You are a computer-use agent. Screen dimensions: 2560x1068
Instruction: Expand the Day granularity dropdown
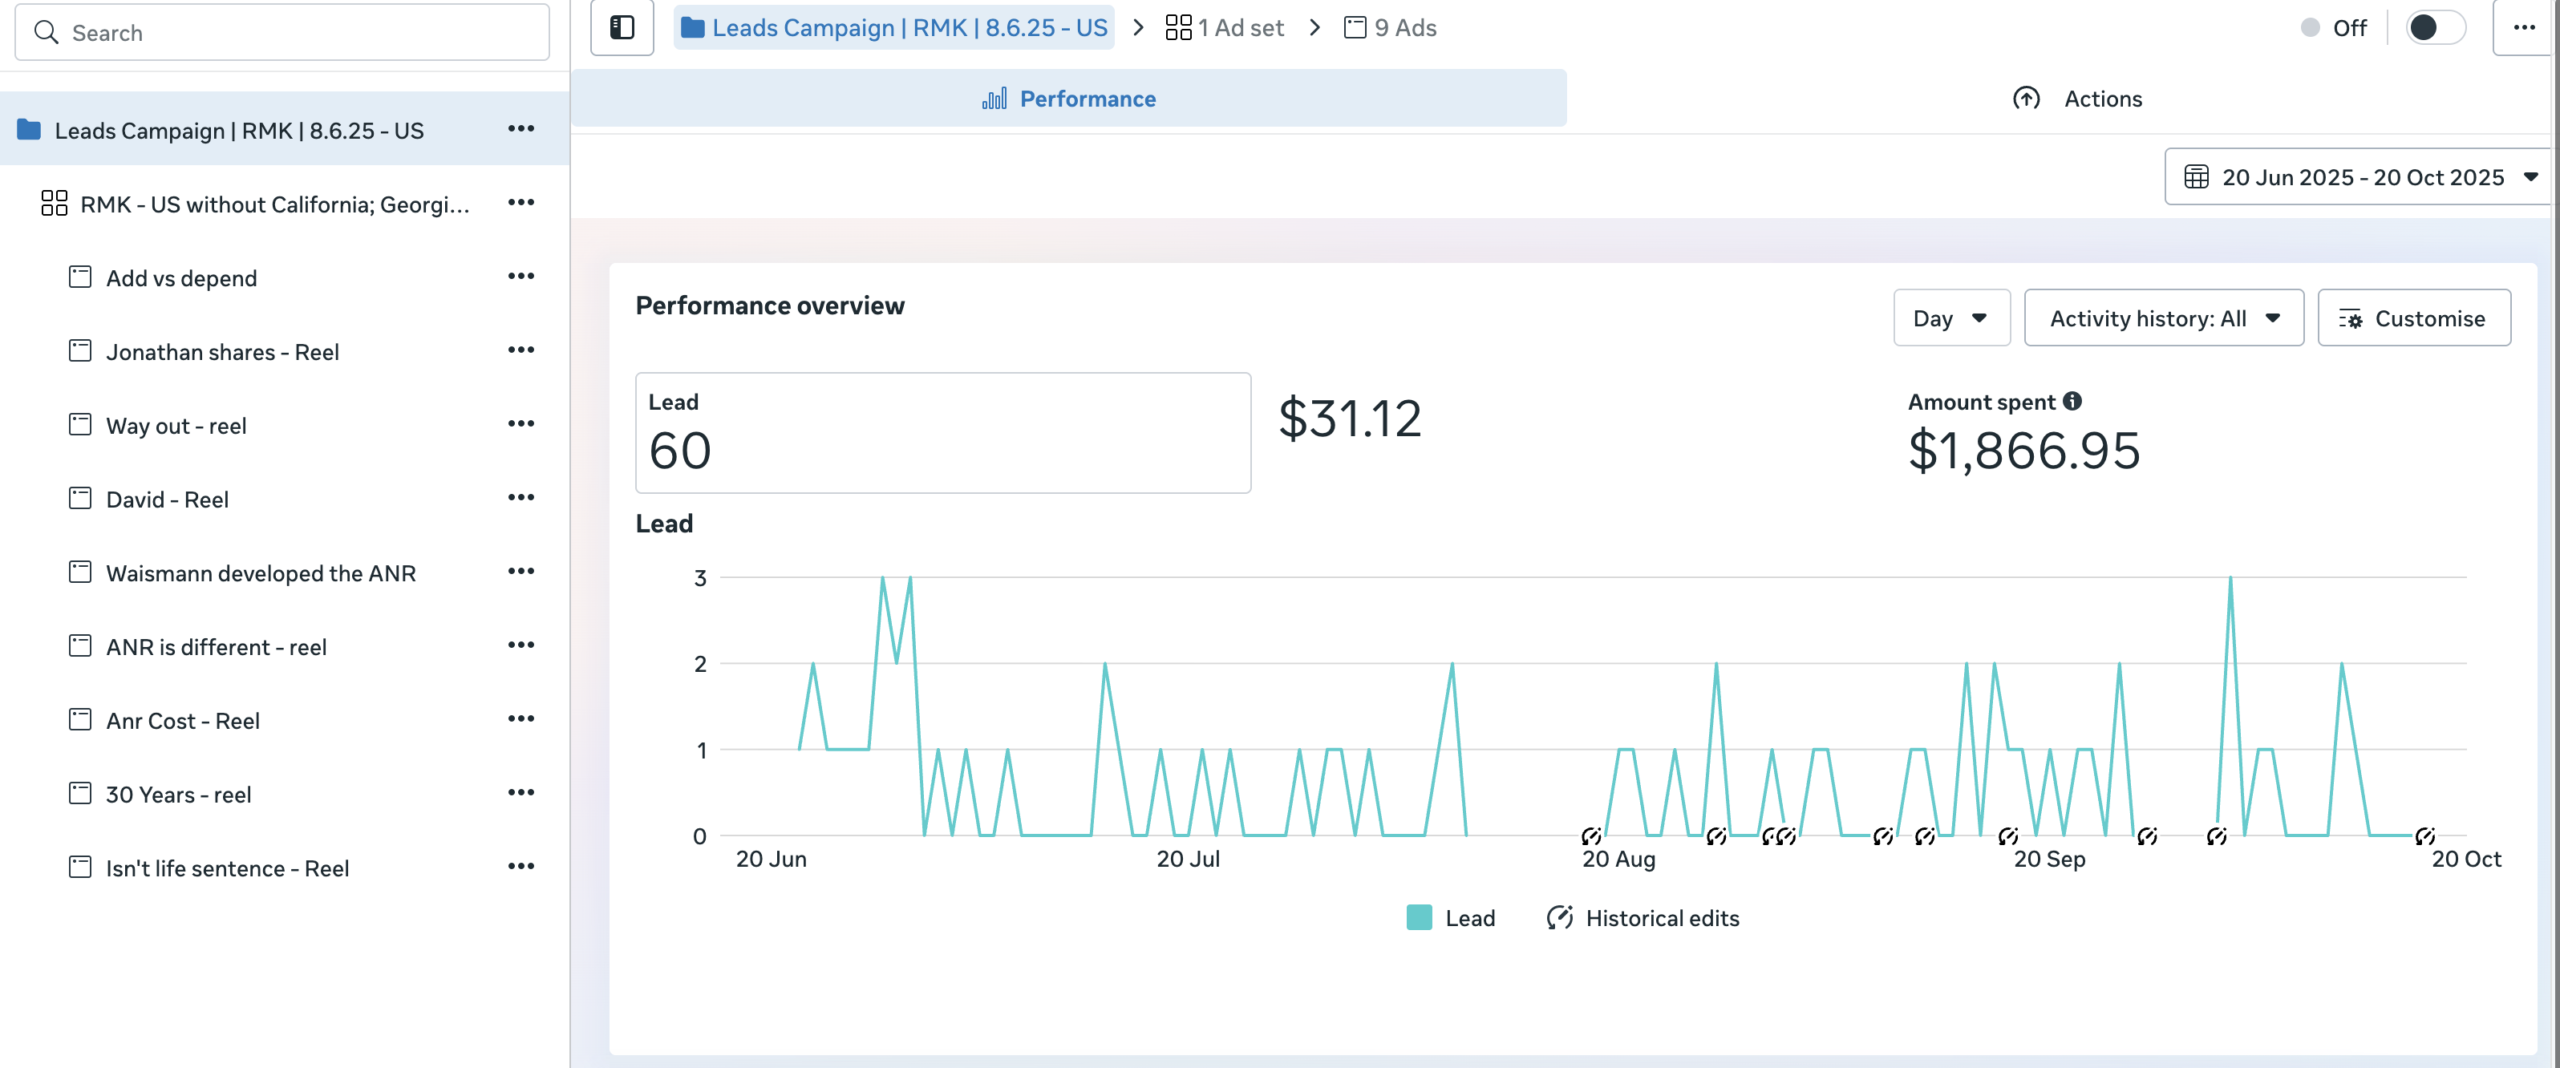[x=1950, y=318]
